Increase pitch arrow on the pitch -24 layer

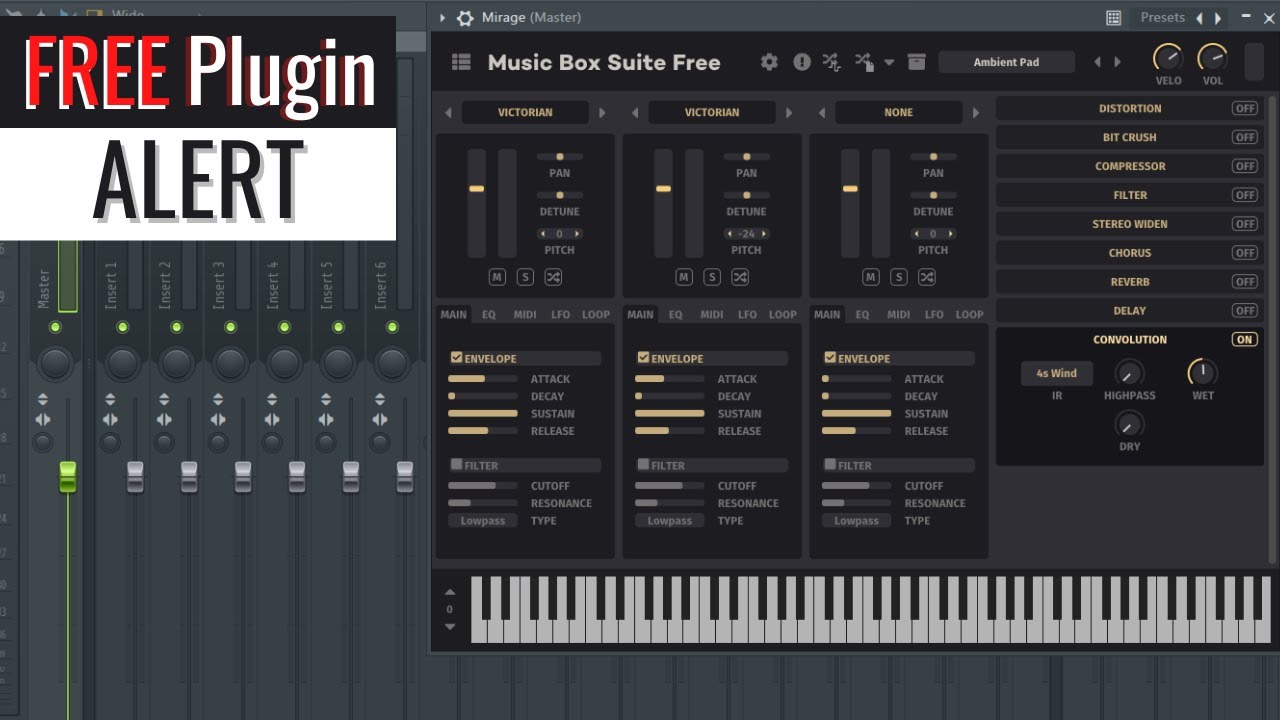pos(764,234)
